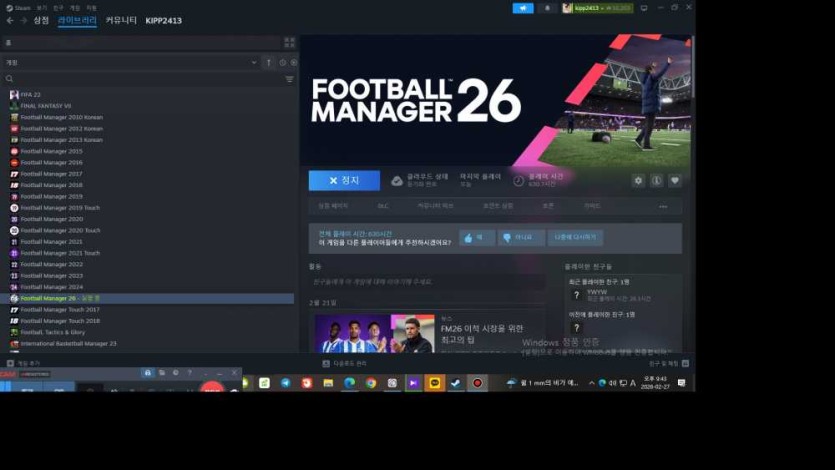Open the kipp2413 account dropdown

point(596,8)
